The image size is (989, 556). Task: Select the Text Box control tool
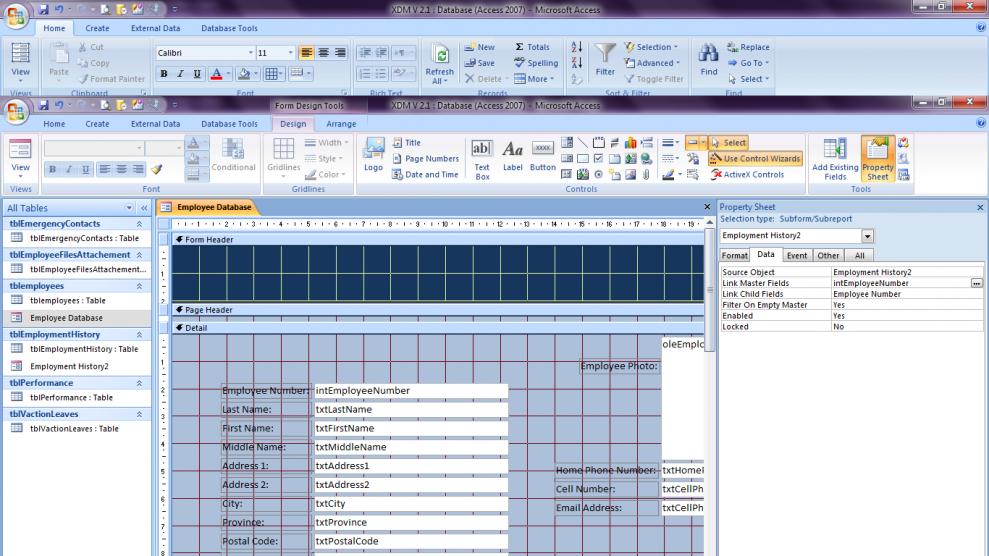pyautogui.click(x=482, y=160)
